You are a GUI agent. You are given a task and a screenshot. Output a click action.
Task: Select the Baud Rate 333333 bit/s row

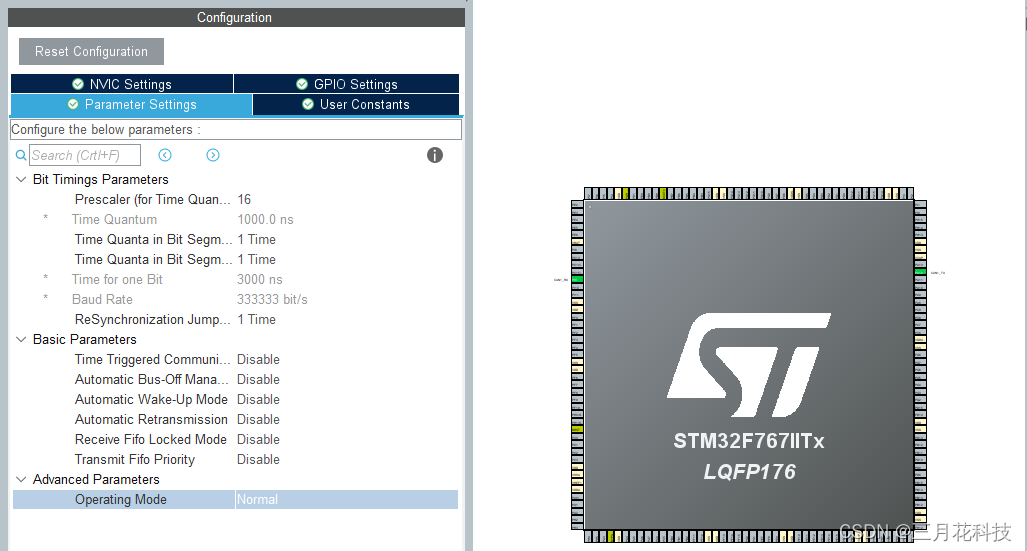pyautogui.click(x=236, y=299)
